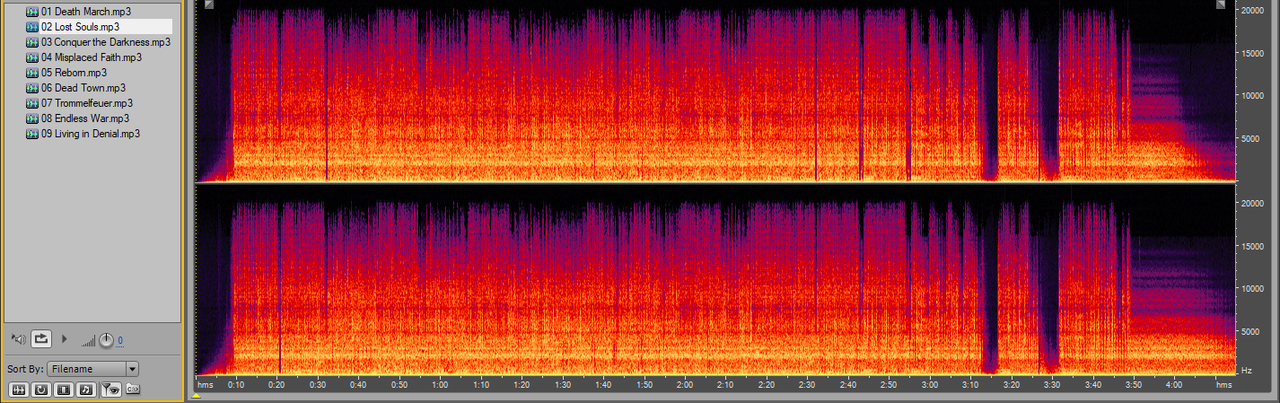The height and width of the screenshot is (403, 1280).
Task: Click the Hz label on frequency ruler
Action: click(x=1246, y=370)
